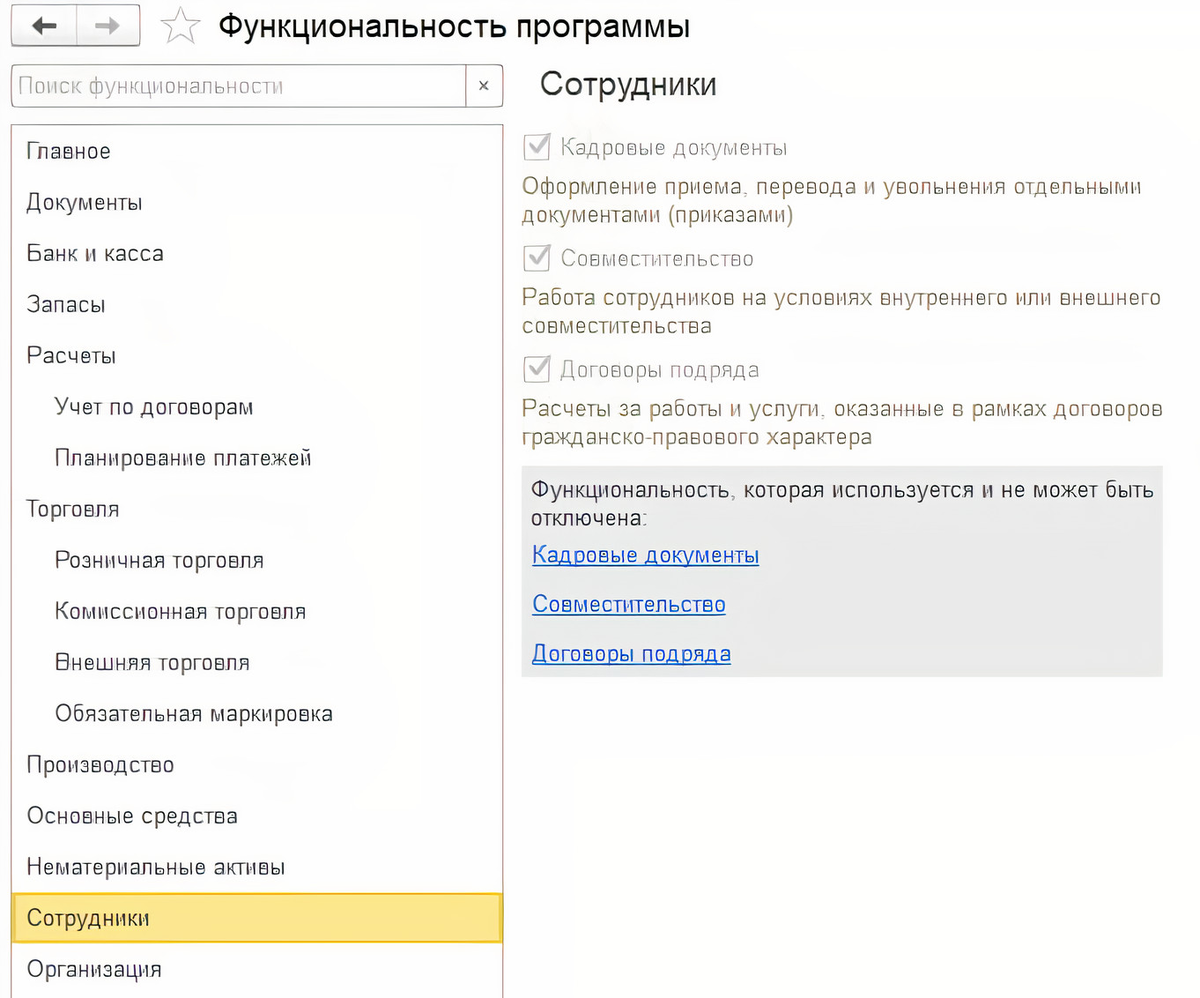Click the functionality search input field
Viewport: 1200px width, 998px height.
tap(230, 86)
